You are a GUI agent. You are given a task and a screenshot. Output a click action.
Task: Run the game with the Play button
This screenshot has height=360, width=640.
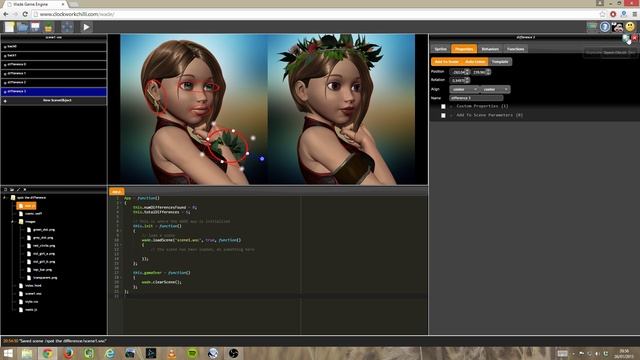point(86,27)
